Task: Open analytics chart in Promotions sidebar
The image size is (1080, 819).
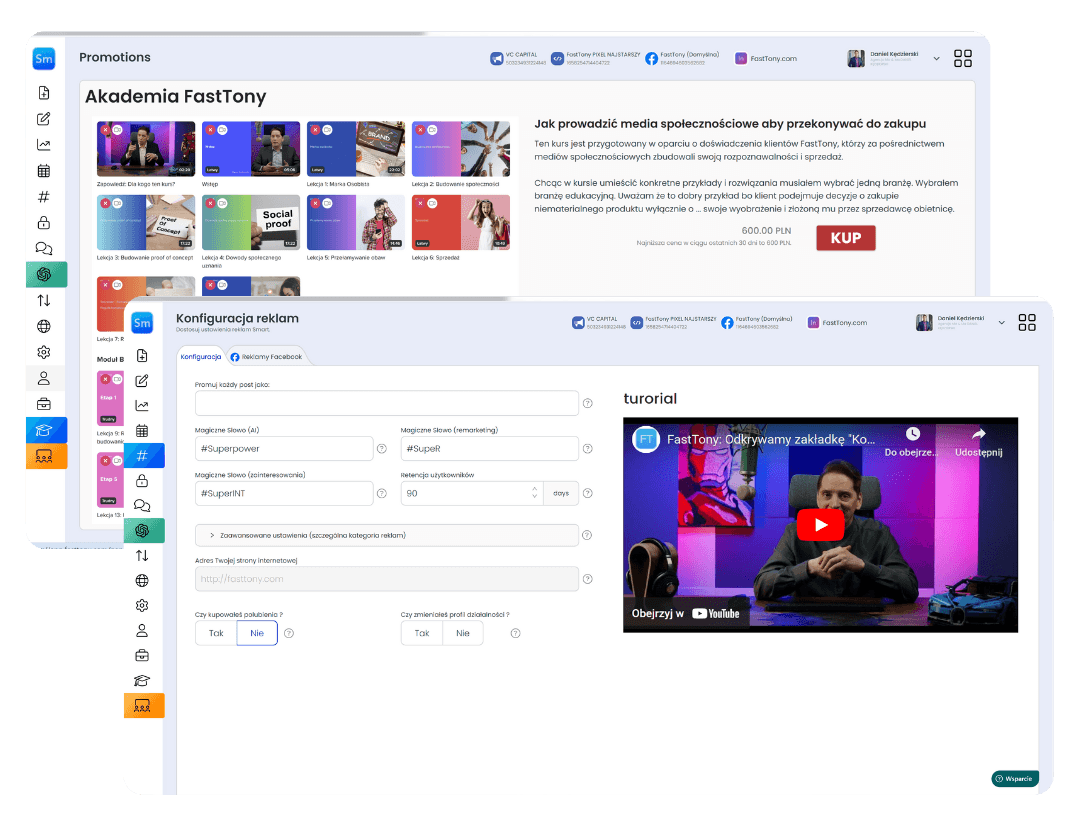Action: [x=44, y=145]
